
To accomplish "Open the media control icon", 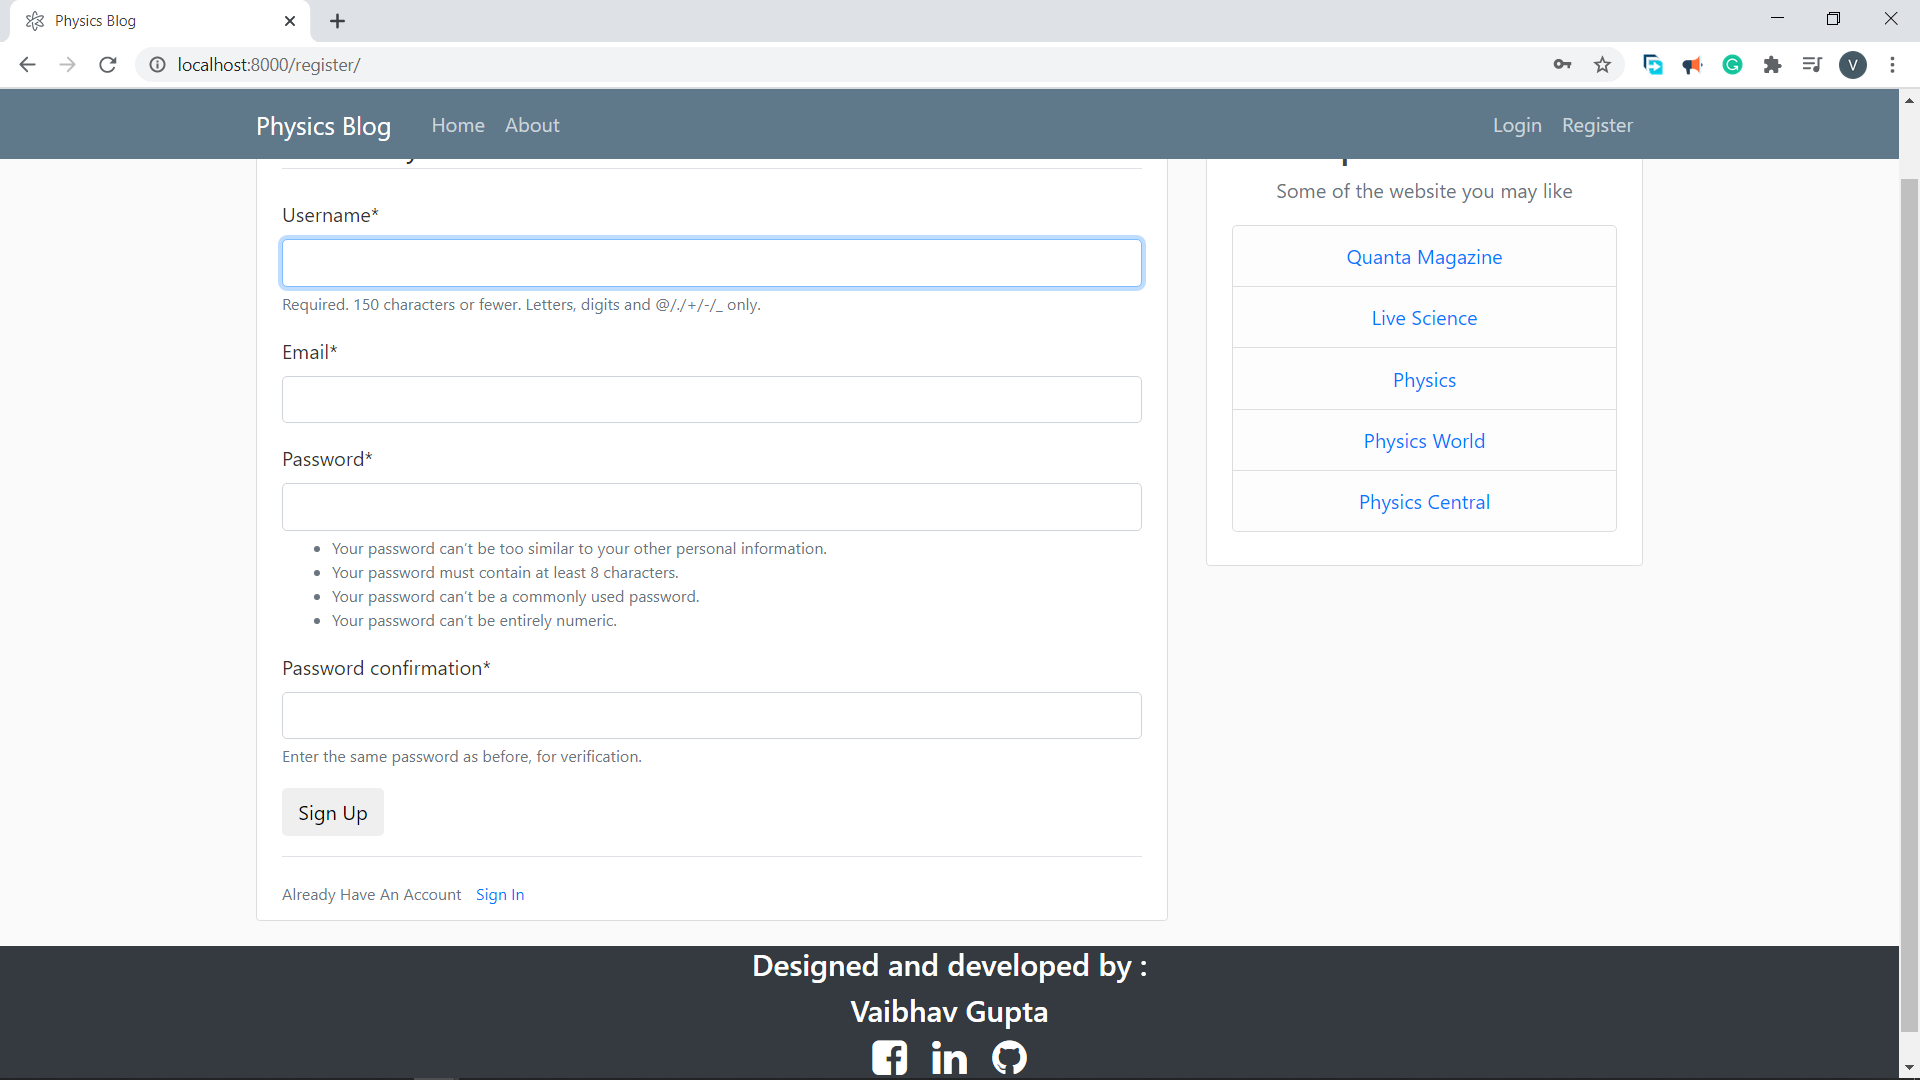I will (x=1812, y=65).
